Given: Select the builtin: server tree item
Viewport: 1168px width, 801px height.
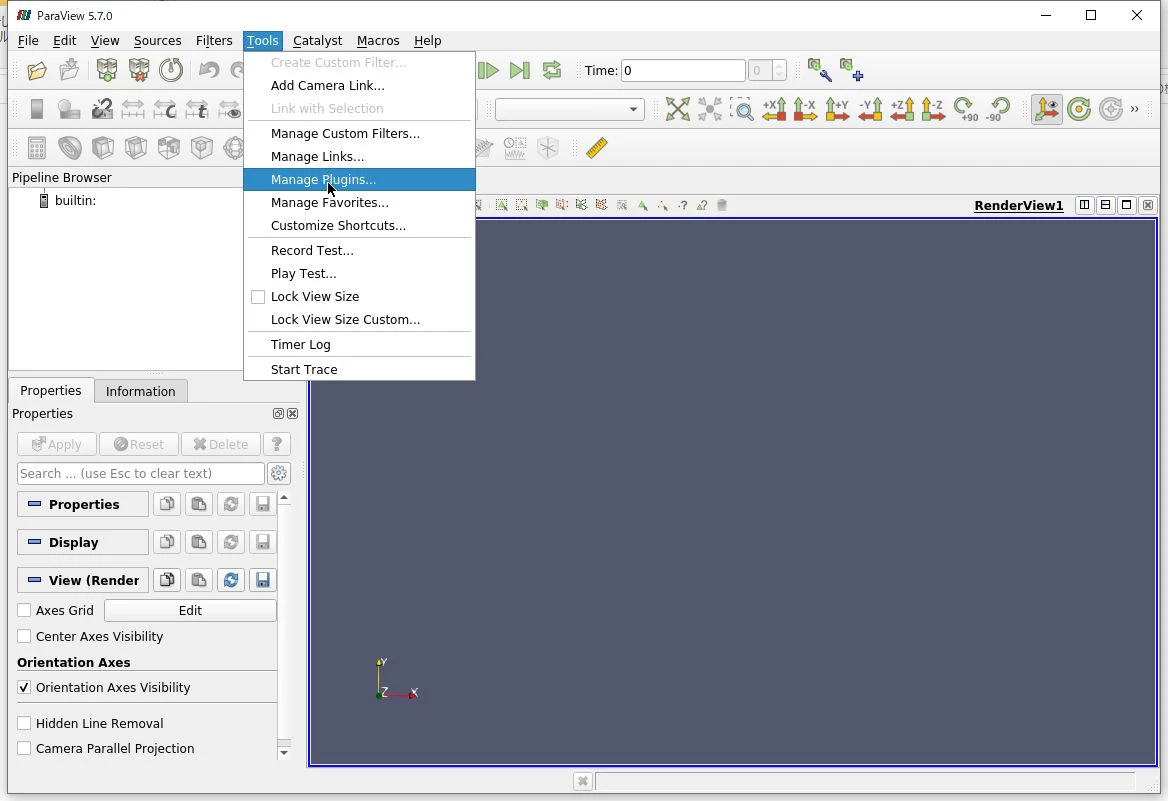Looking at the screenshot, I should click(75, 200).
